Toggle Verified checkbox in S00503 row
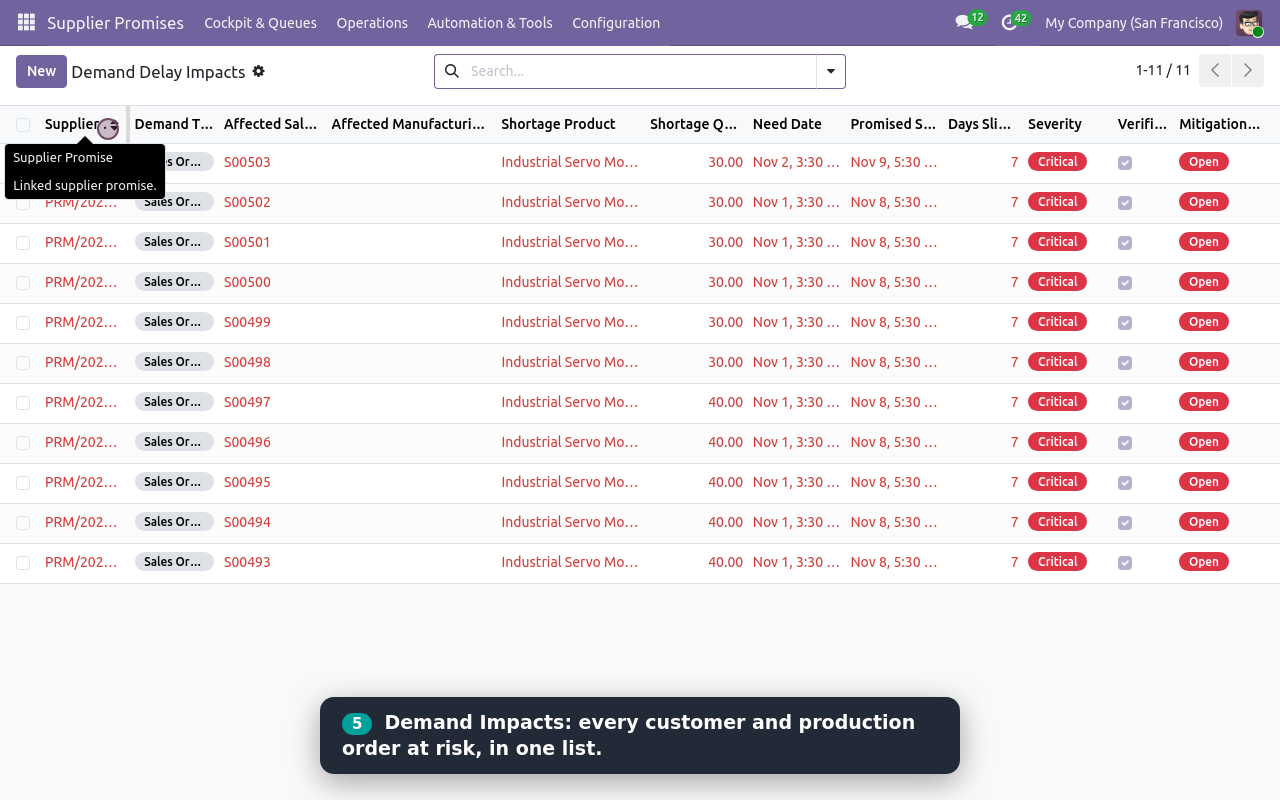Viewport: 1280px width, 800px height. [x=1125, y=162]
